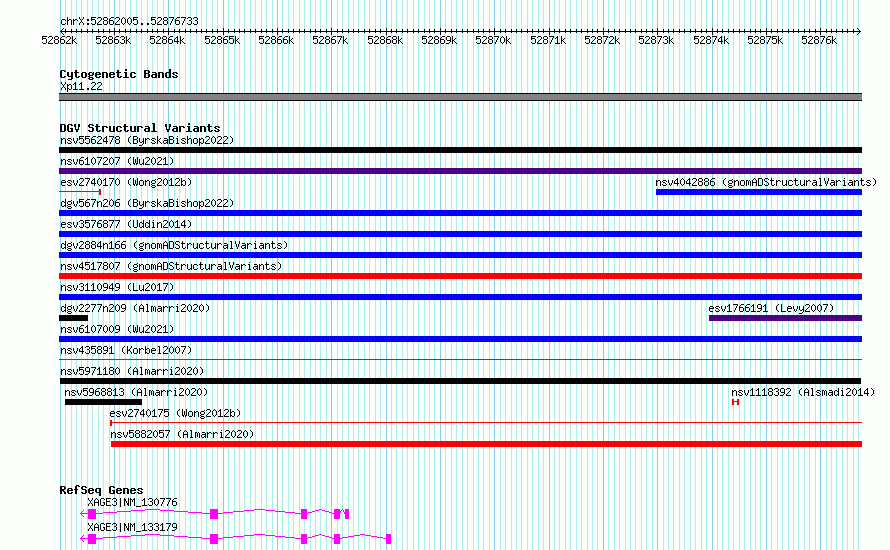Select dgv567n206 (ByrskaBishop2022) label
This screenshot has width=890, height=550.
147,203
